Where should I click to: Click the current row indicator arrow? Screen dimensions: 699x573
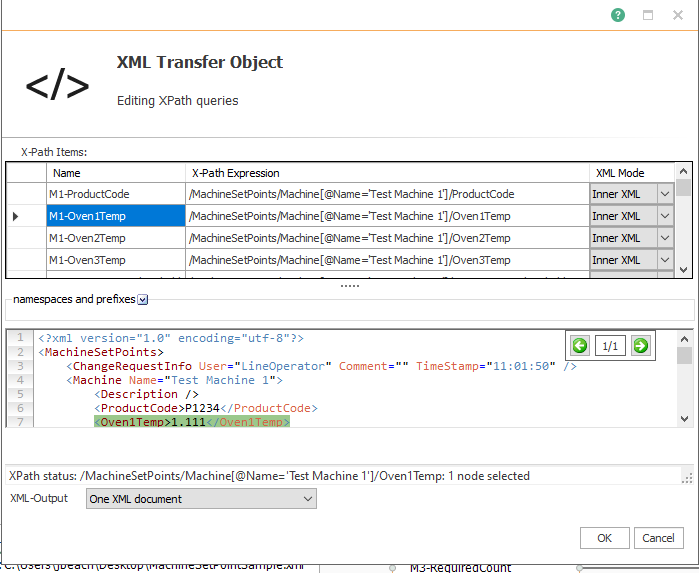click(x=15, y=216)
